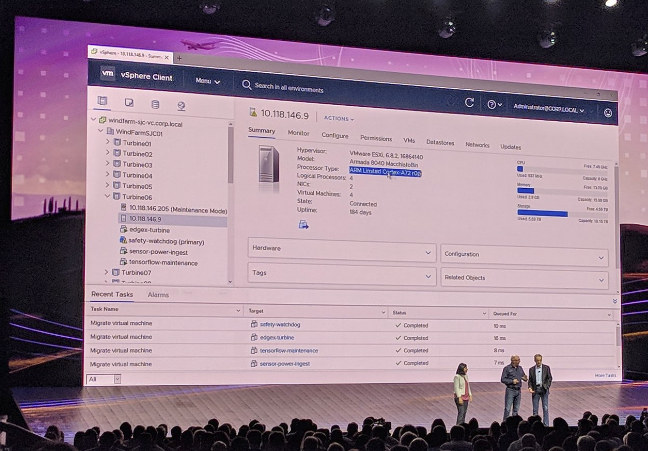The width and height of the screenshot is (648, 451).
Task: Expand the Turbine01 tree node
Action: click(x=107, y=141)
